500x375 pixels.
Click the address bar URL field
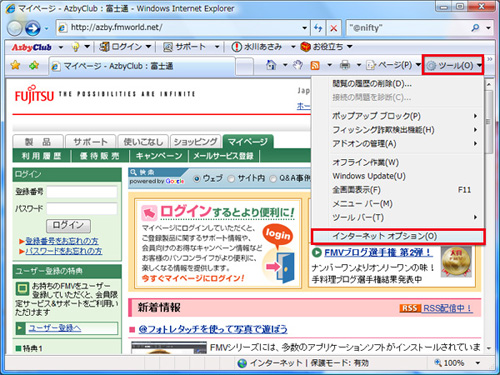pos(182,28)
